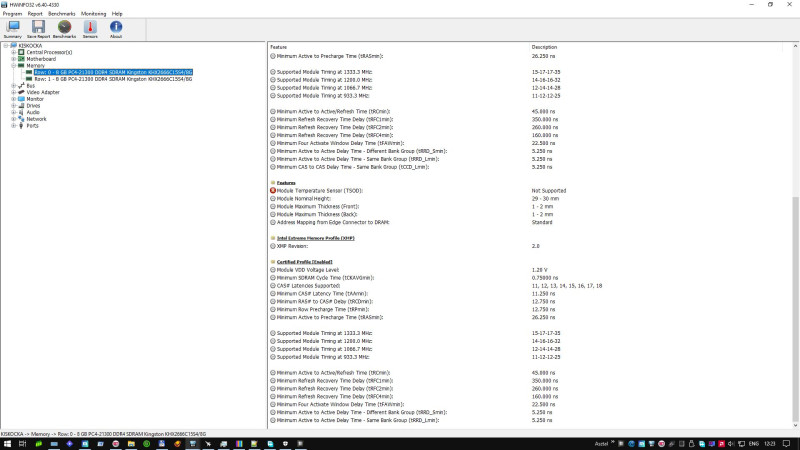Screen dimensions: 800x450
Task: Click the scrollbar up arrow
Action: [795, 46]
